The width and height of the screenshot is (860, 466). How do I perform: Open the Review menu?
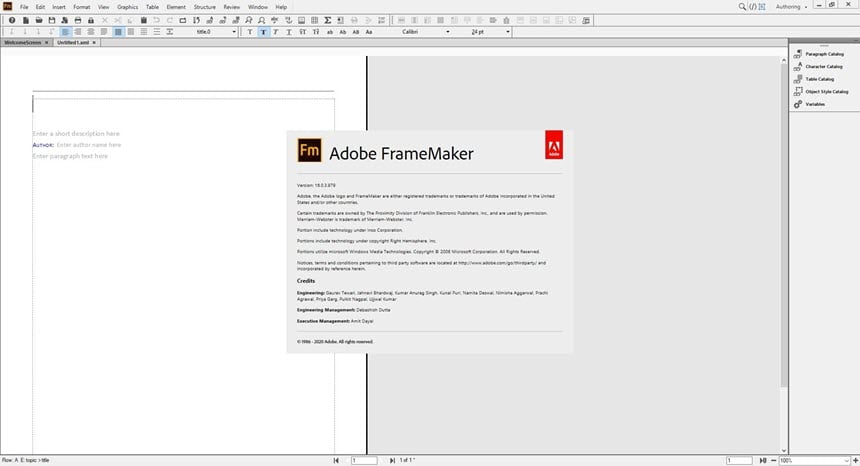tap(231, 7)
